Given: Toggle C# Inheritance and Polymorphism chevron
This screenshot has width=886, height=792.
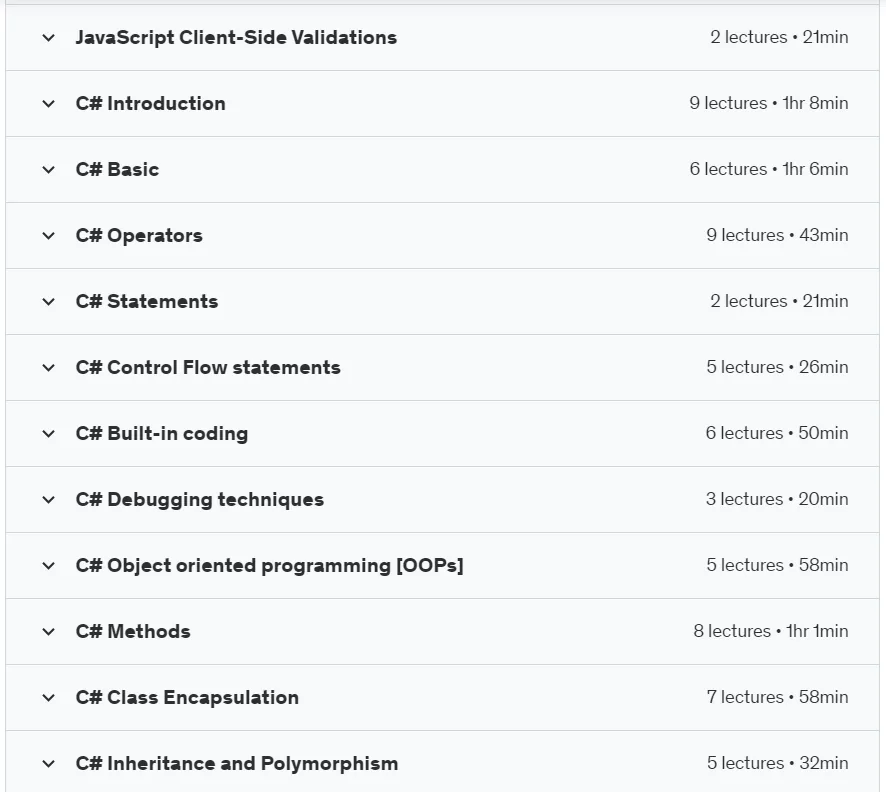Looking at the screenshot, I should click(x=49, y=764).
